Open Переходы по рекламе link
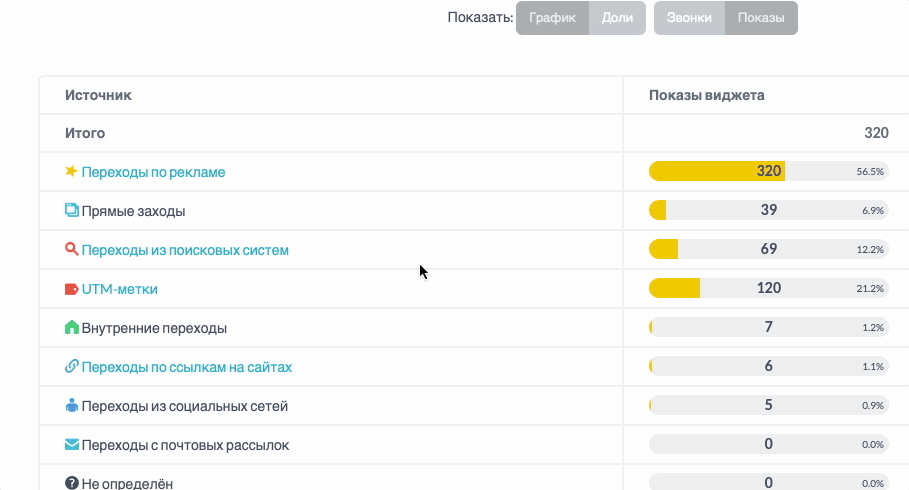909x490 pixels. 153,172
